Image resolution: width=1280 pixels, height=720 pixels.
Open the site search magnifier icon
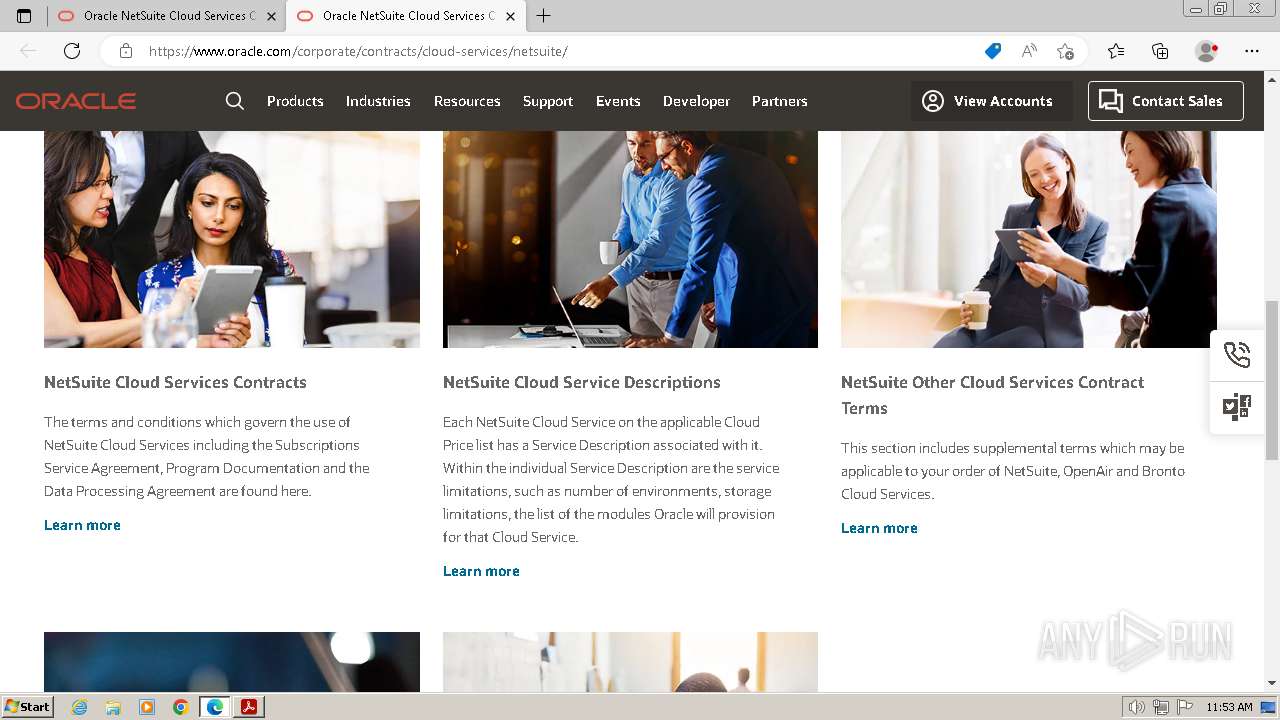[235, 101]
